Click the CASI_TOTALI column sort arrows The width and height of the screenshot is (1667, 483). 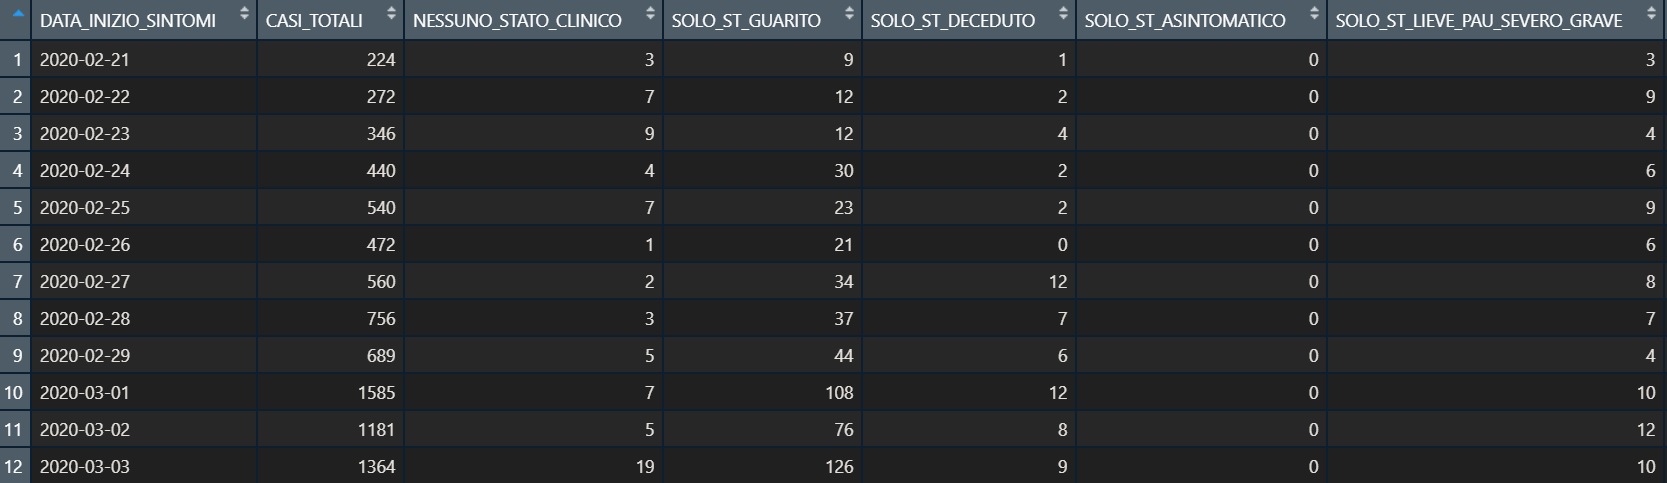391,15
